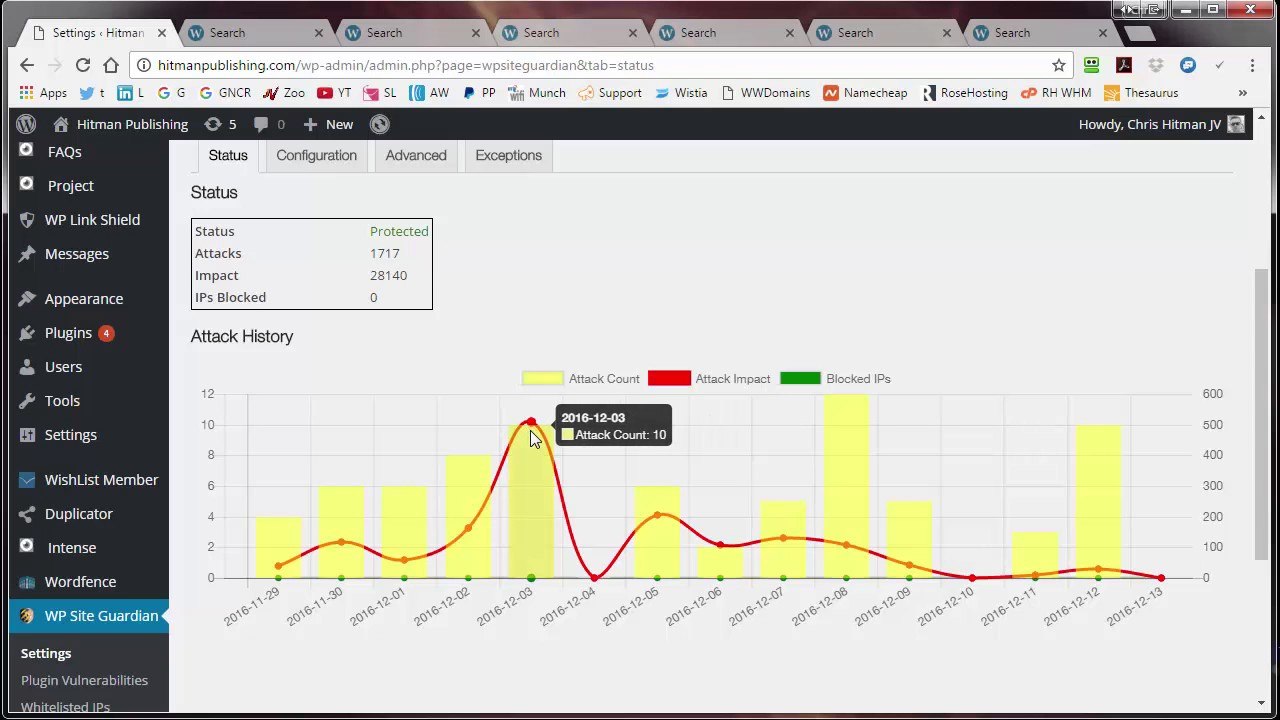
Task: Open the New content menu
Action: 328,124
